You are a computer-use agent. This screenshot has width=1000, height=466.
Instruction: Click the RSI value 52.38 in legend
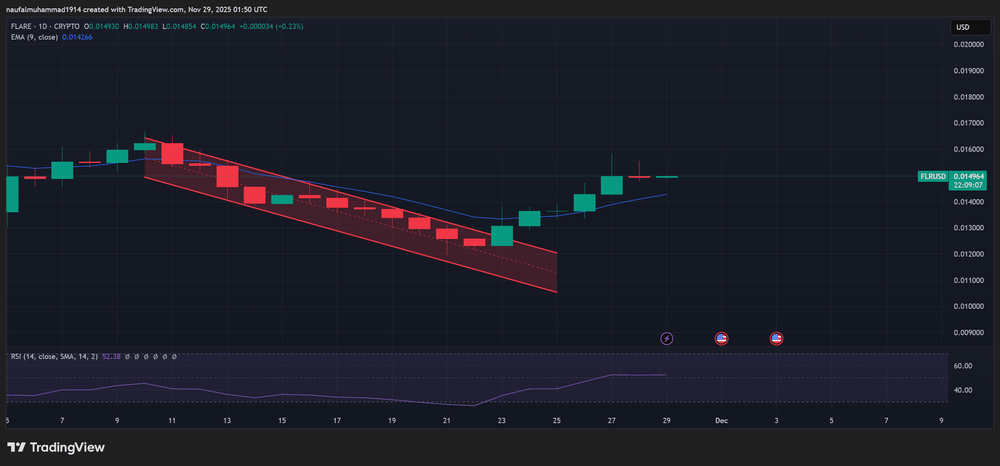112,356
